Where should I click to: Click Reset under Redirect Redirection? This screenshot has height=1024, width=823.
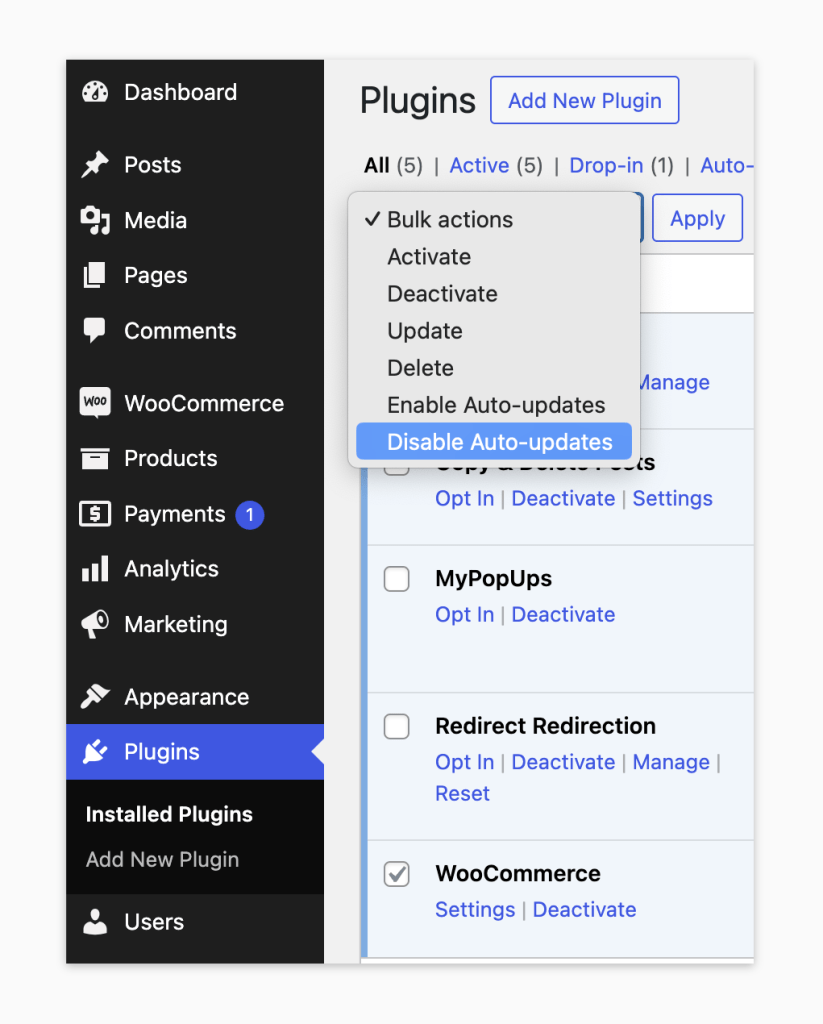tap(462, 793)
